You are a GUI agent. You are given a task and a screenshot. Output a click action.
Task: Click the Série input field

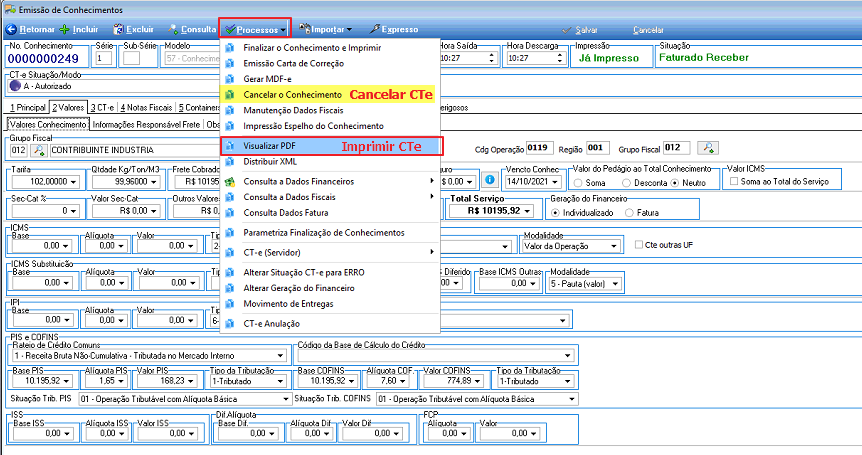103,58
